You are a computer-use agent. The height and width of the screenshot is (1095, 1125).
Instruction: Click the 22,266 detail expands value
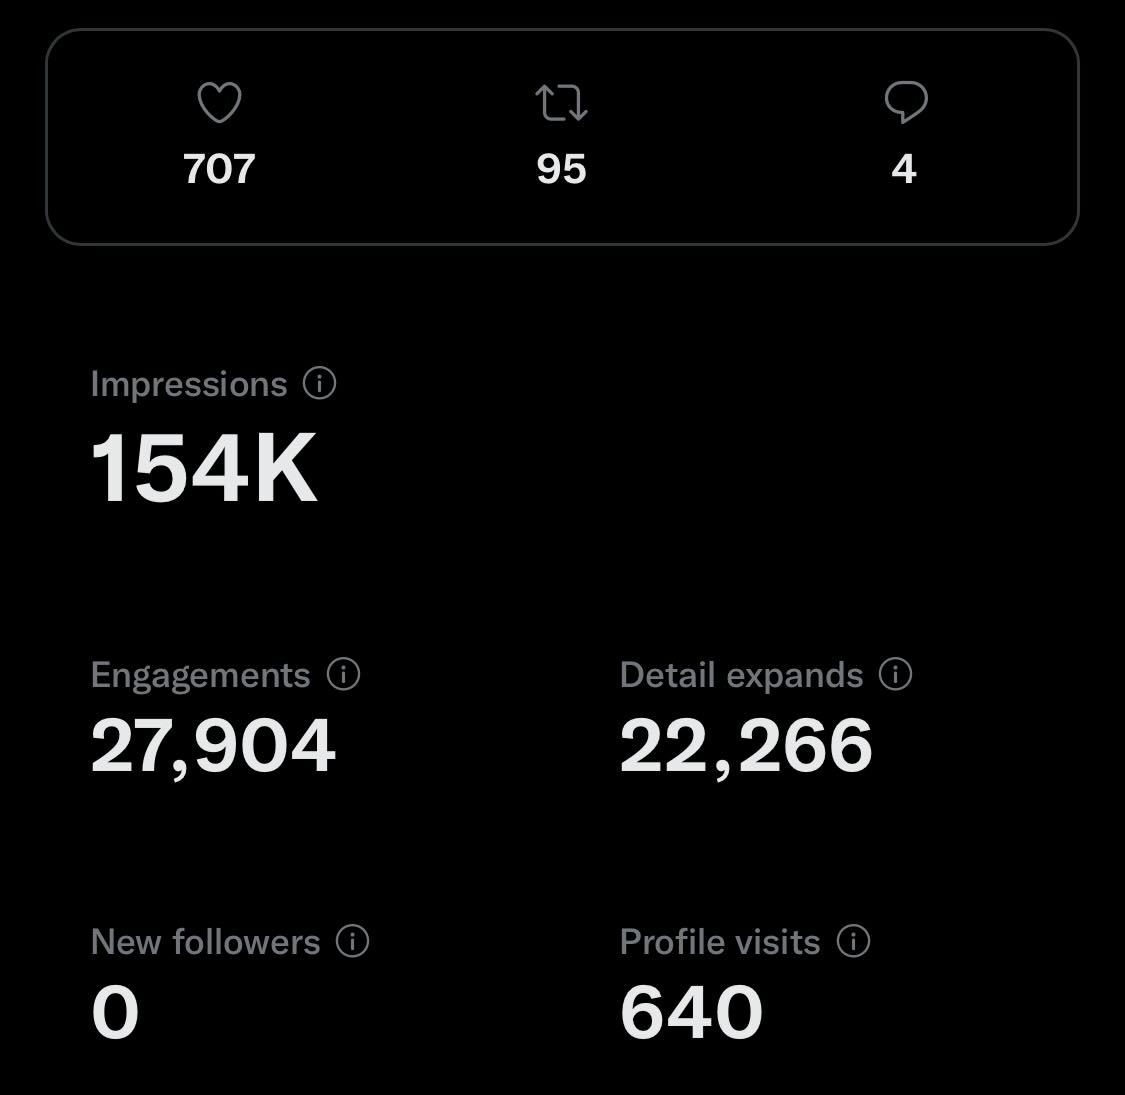(746, 747)
